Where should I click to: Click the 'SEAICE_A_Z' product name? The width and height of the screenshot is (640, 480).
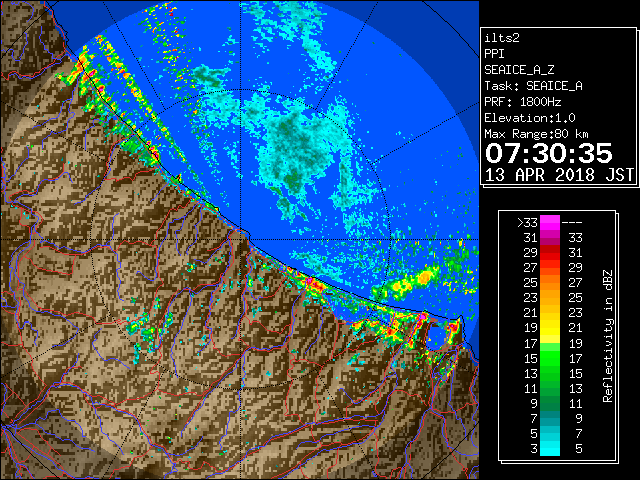point(519,70)
